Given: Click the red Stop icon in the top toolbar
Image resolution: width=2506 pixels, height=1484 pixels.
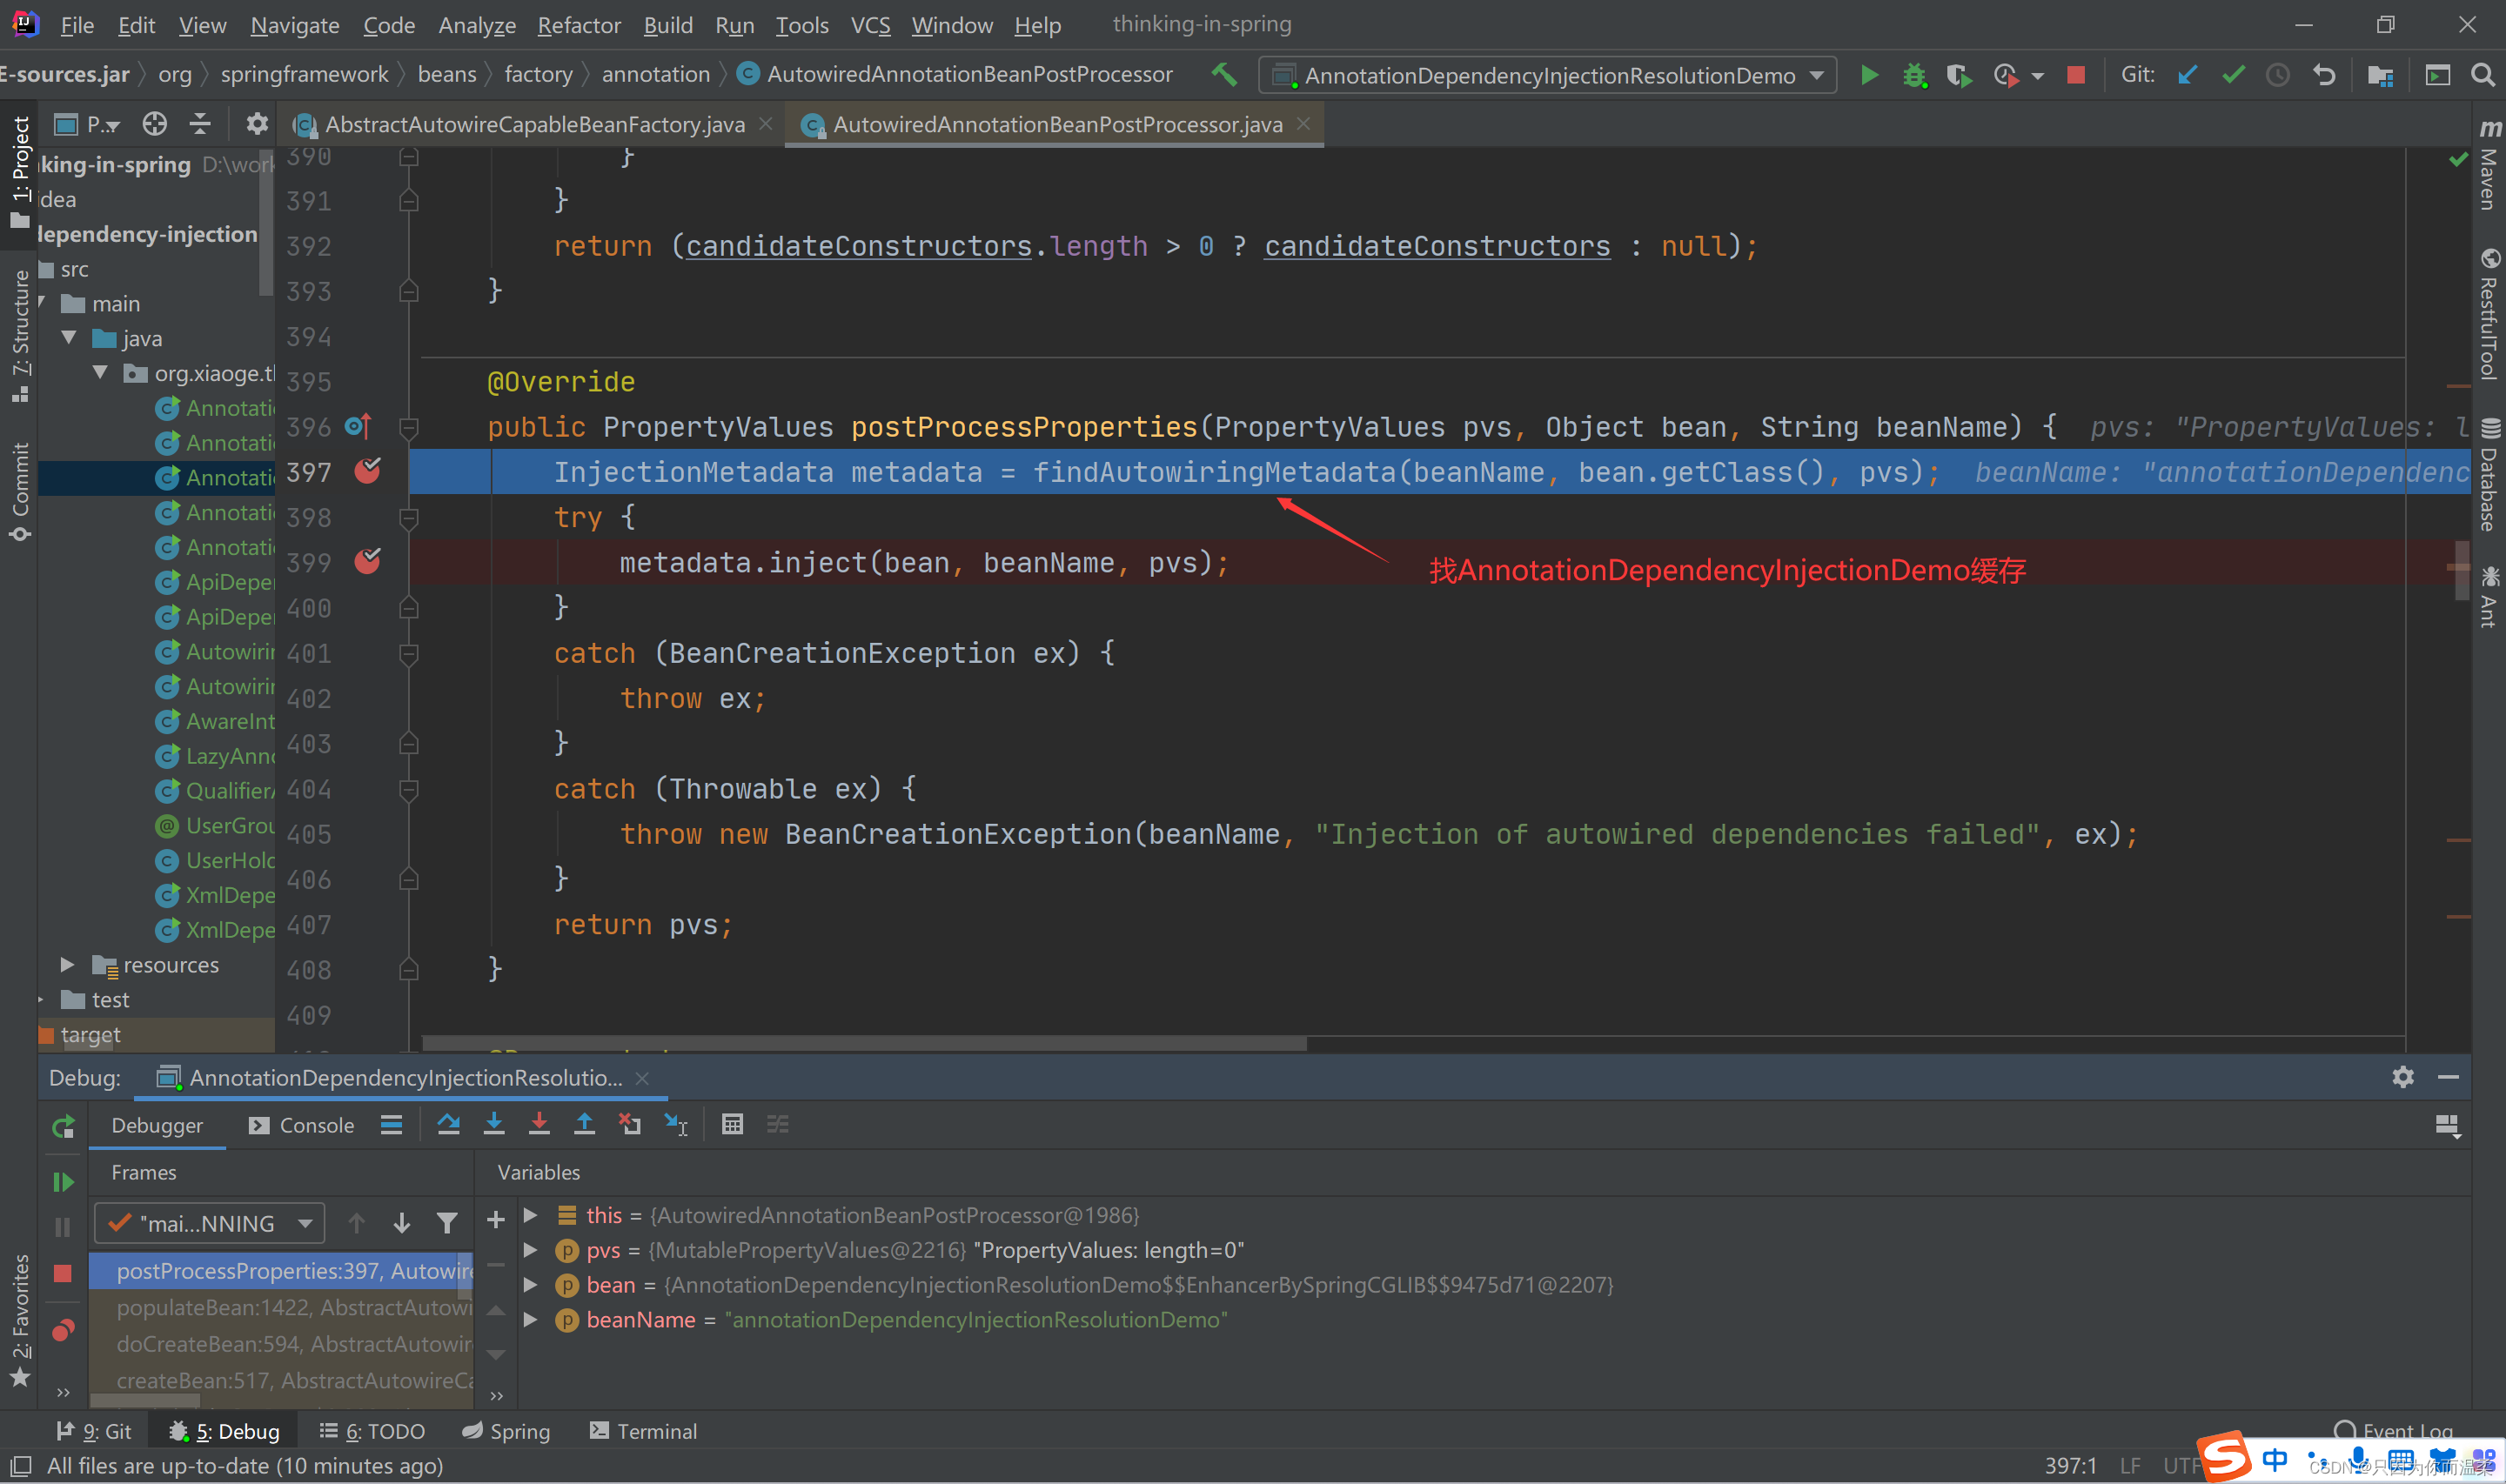Looking at the screenshot, I should tap(2076, 75).
